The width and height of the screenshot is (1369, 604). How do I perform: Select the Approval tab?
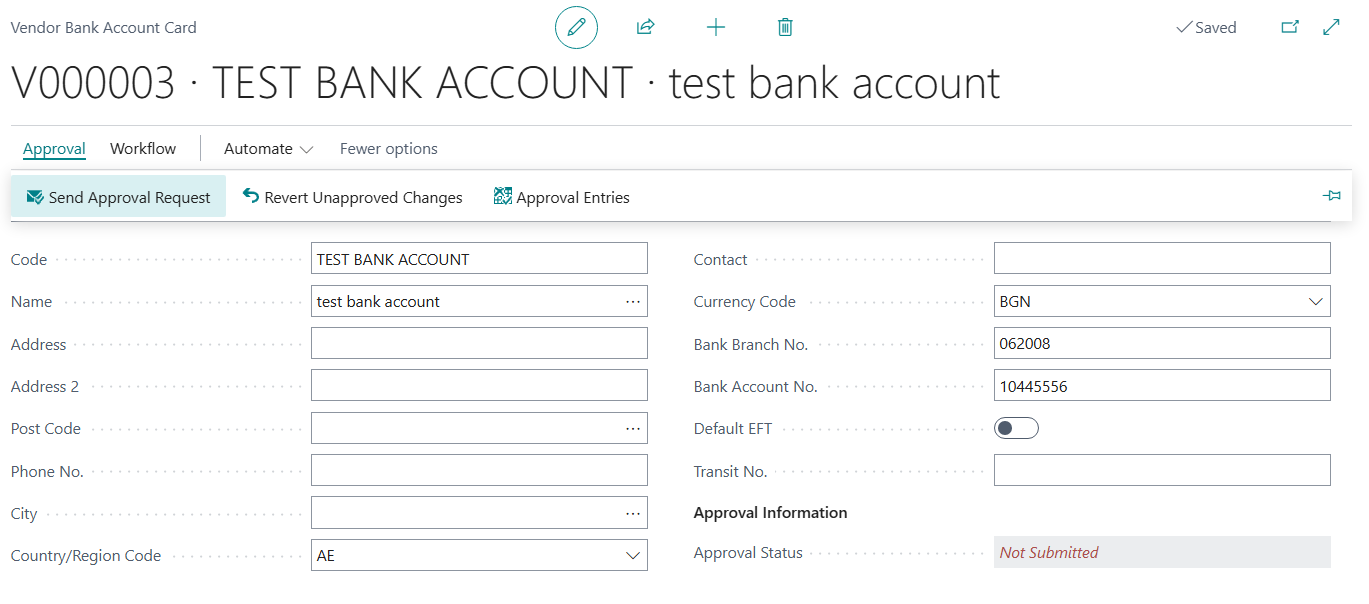[54, 149]
